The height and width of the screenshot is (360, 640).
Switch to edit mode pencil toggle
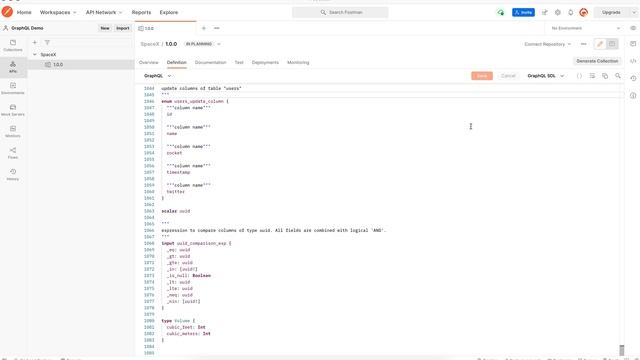coord(600,44)
